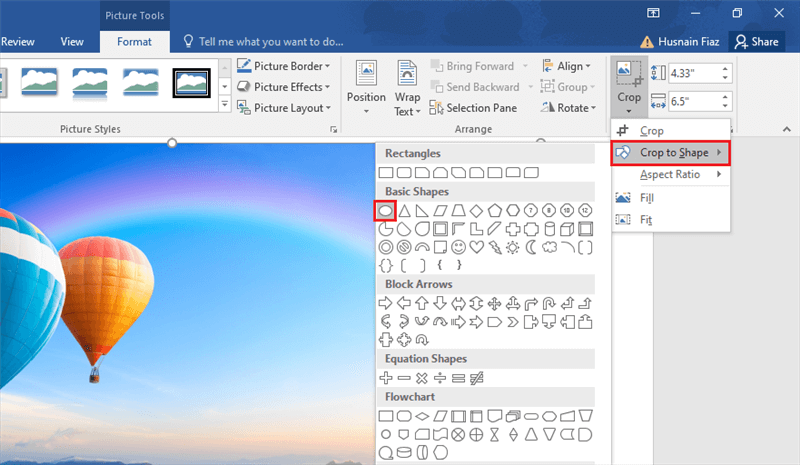Collapse the ribbon with the chevron
Screen dimensions: 800x465
(787, 130)
